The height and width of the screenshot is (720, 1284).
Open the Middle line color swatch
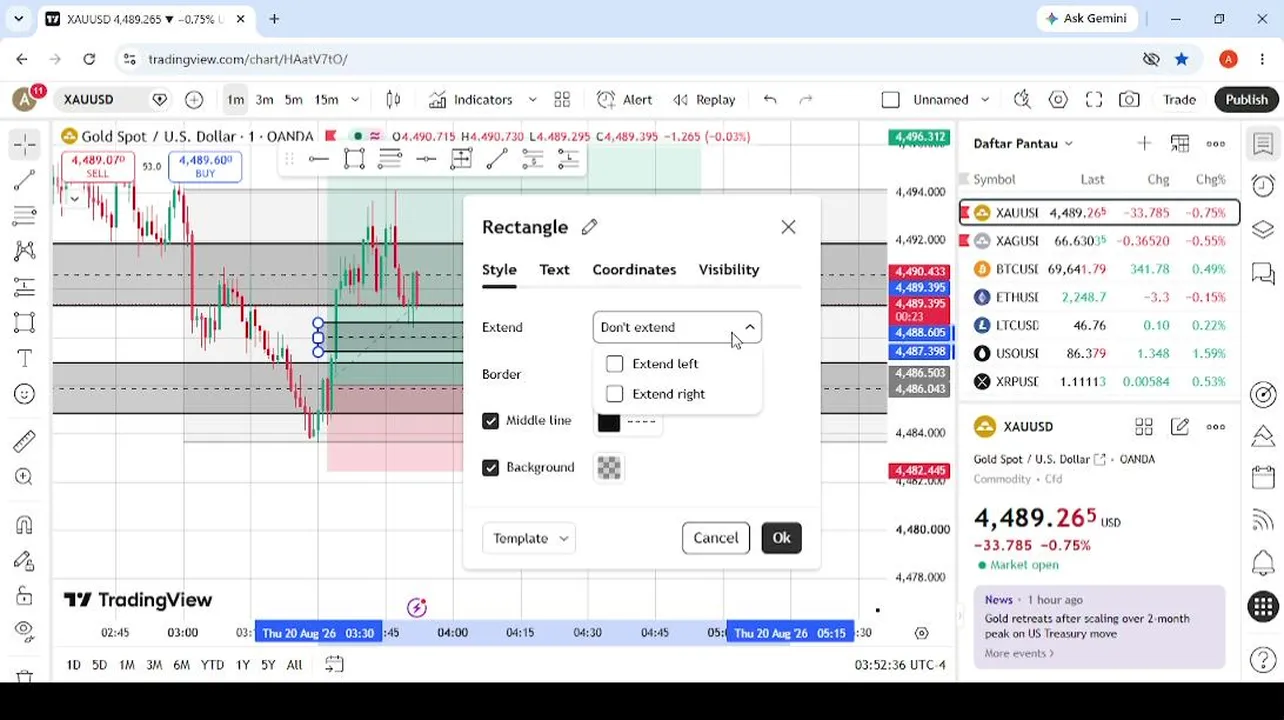(608, 421)
